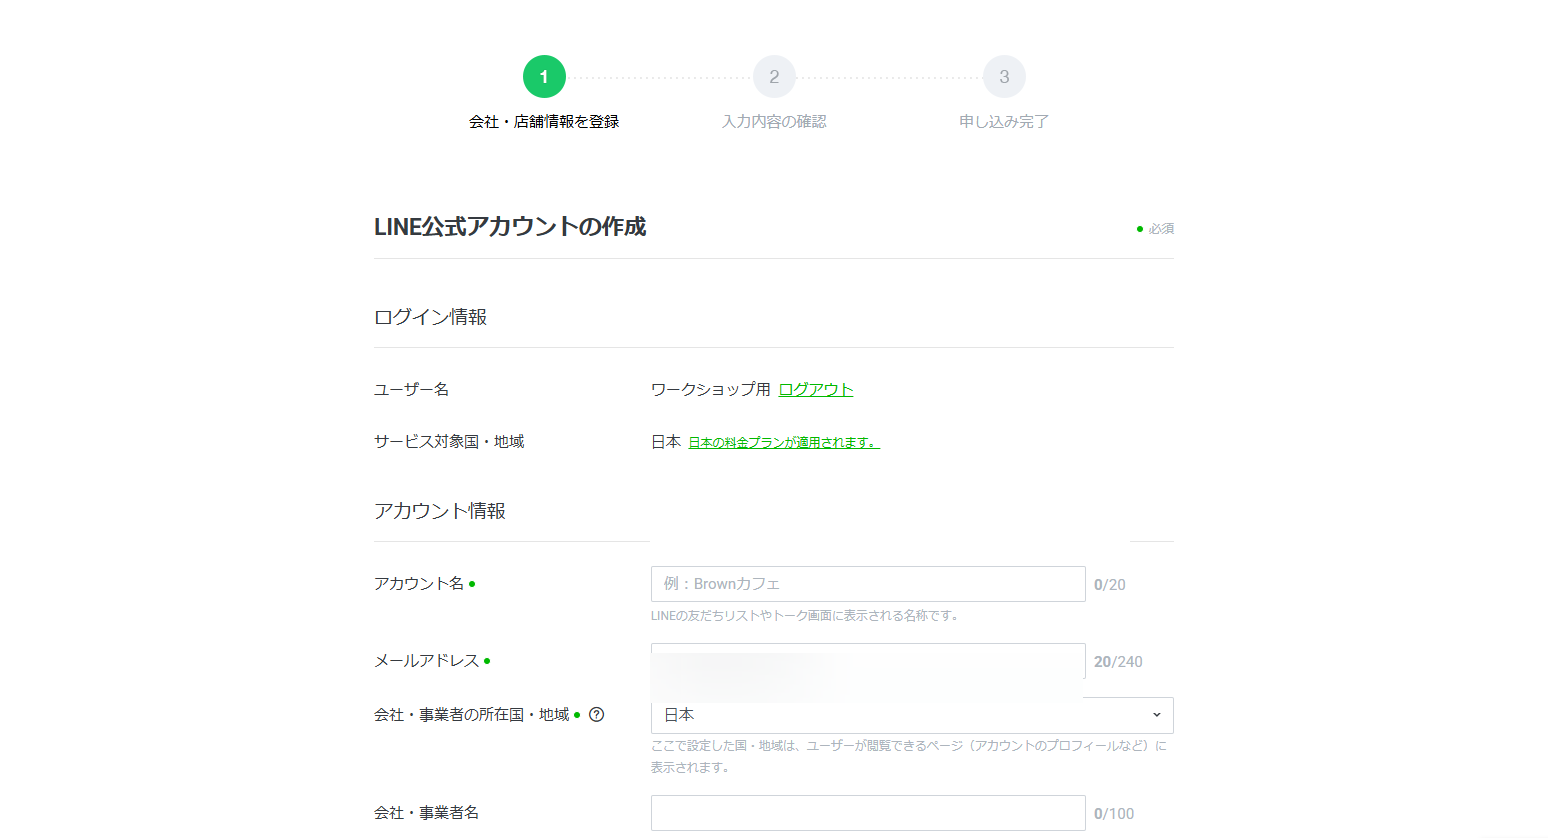The image size is (1548, 838).
Task: Click the 申し込み完了 step label
Action: click(1003, 119)
